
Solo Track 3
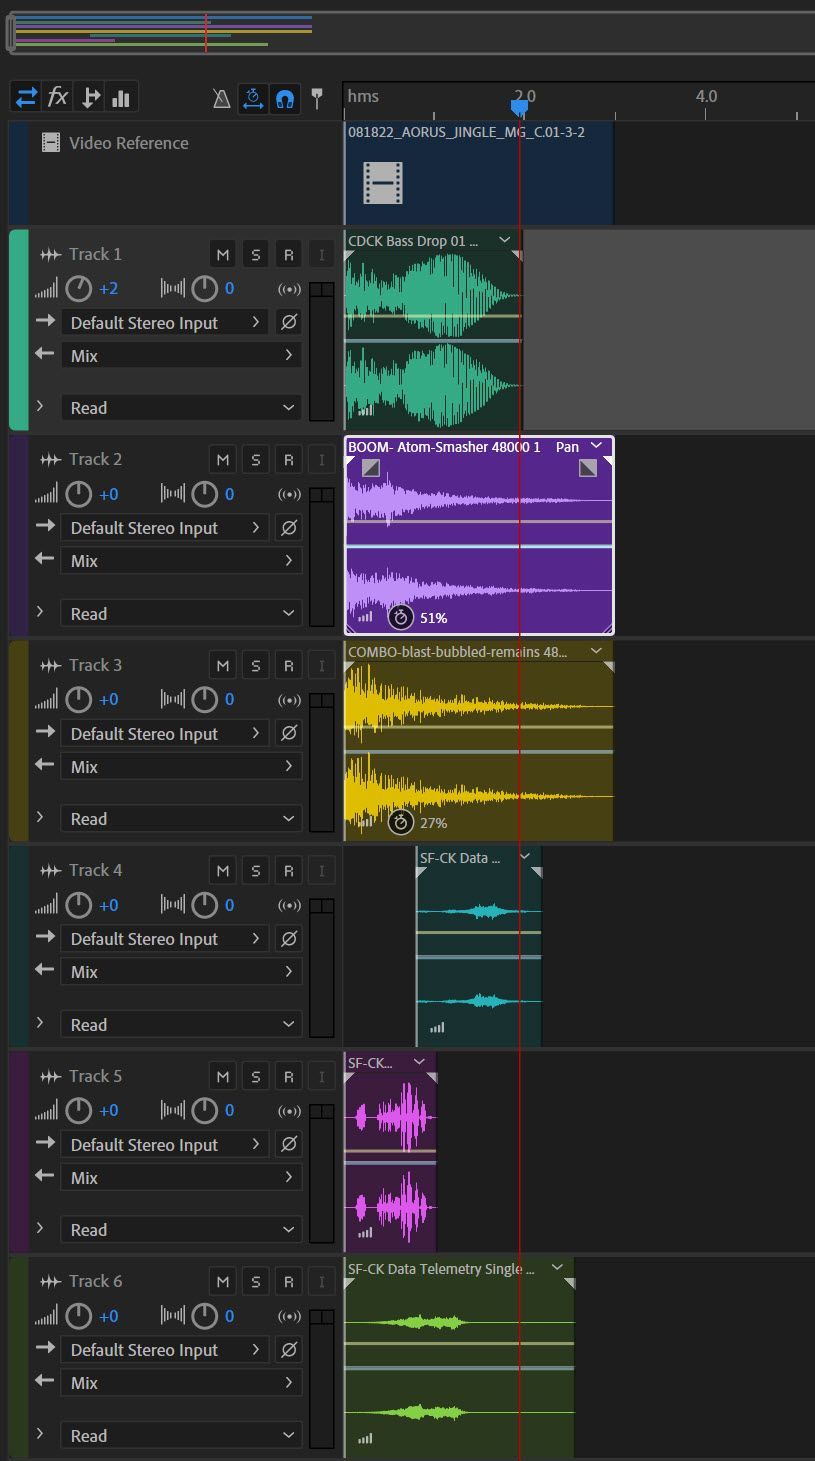click(255, 666)
